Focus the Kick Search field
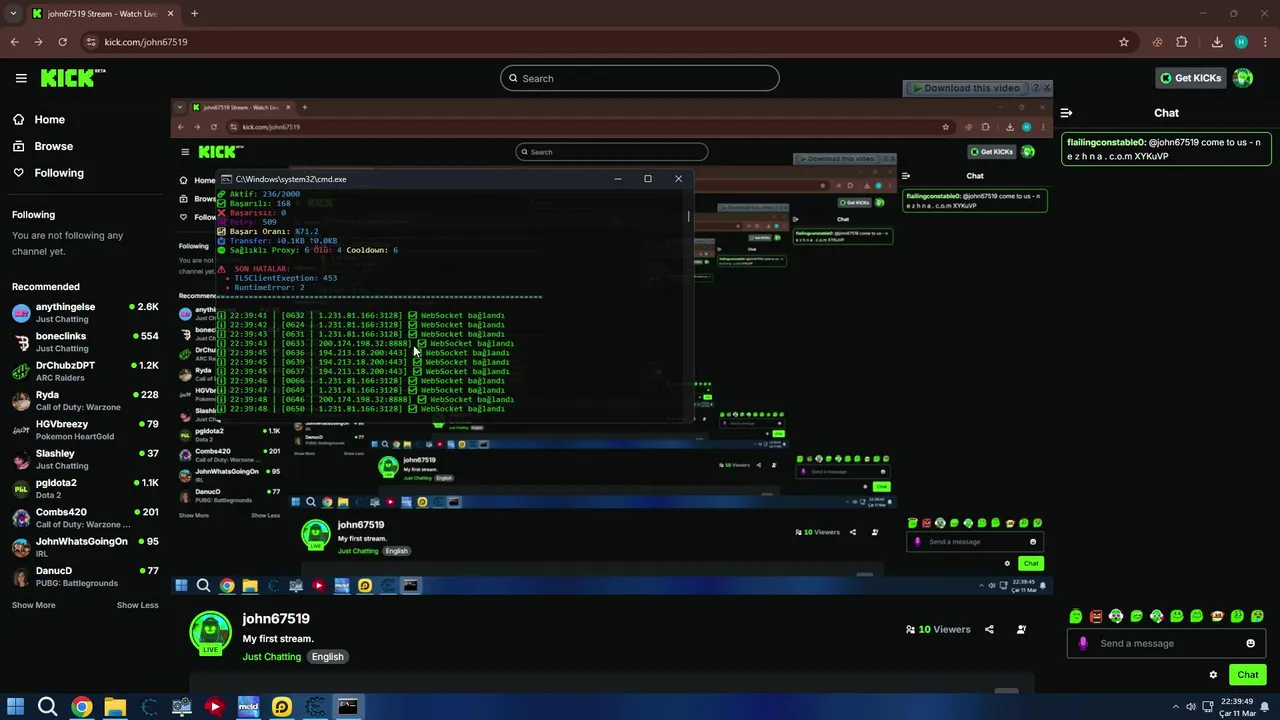The height and width of the screenshot is (720, 1280). pos(640,78)
